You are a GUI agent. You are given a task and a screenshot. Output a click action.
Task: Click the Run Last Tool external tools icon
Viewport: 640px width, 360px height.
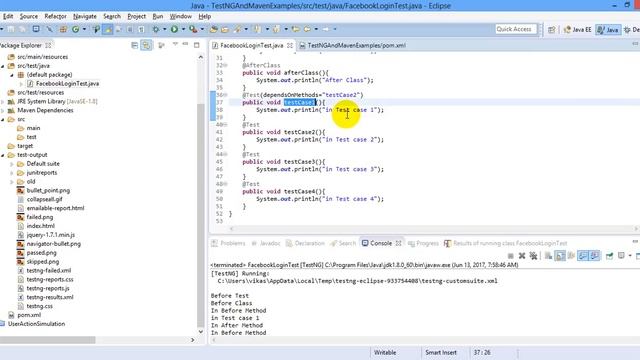click(193, 29)
